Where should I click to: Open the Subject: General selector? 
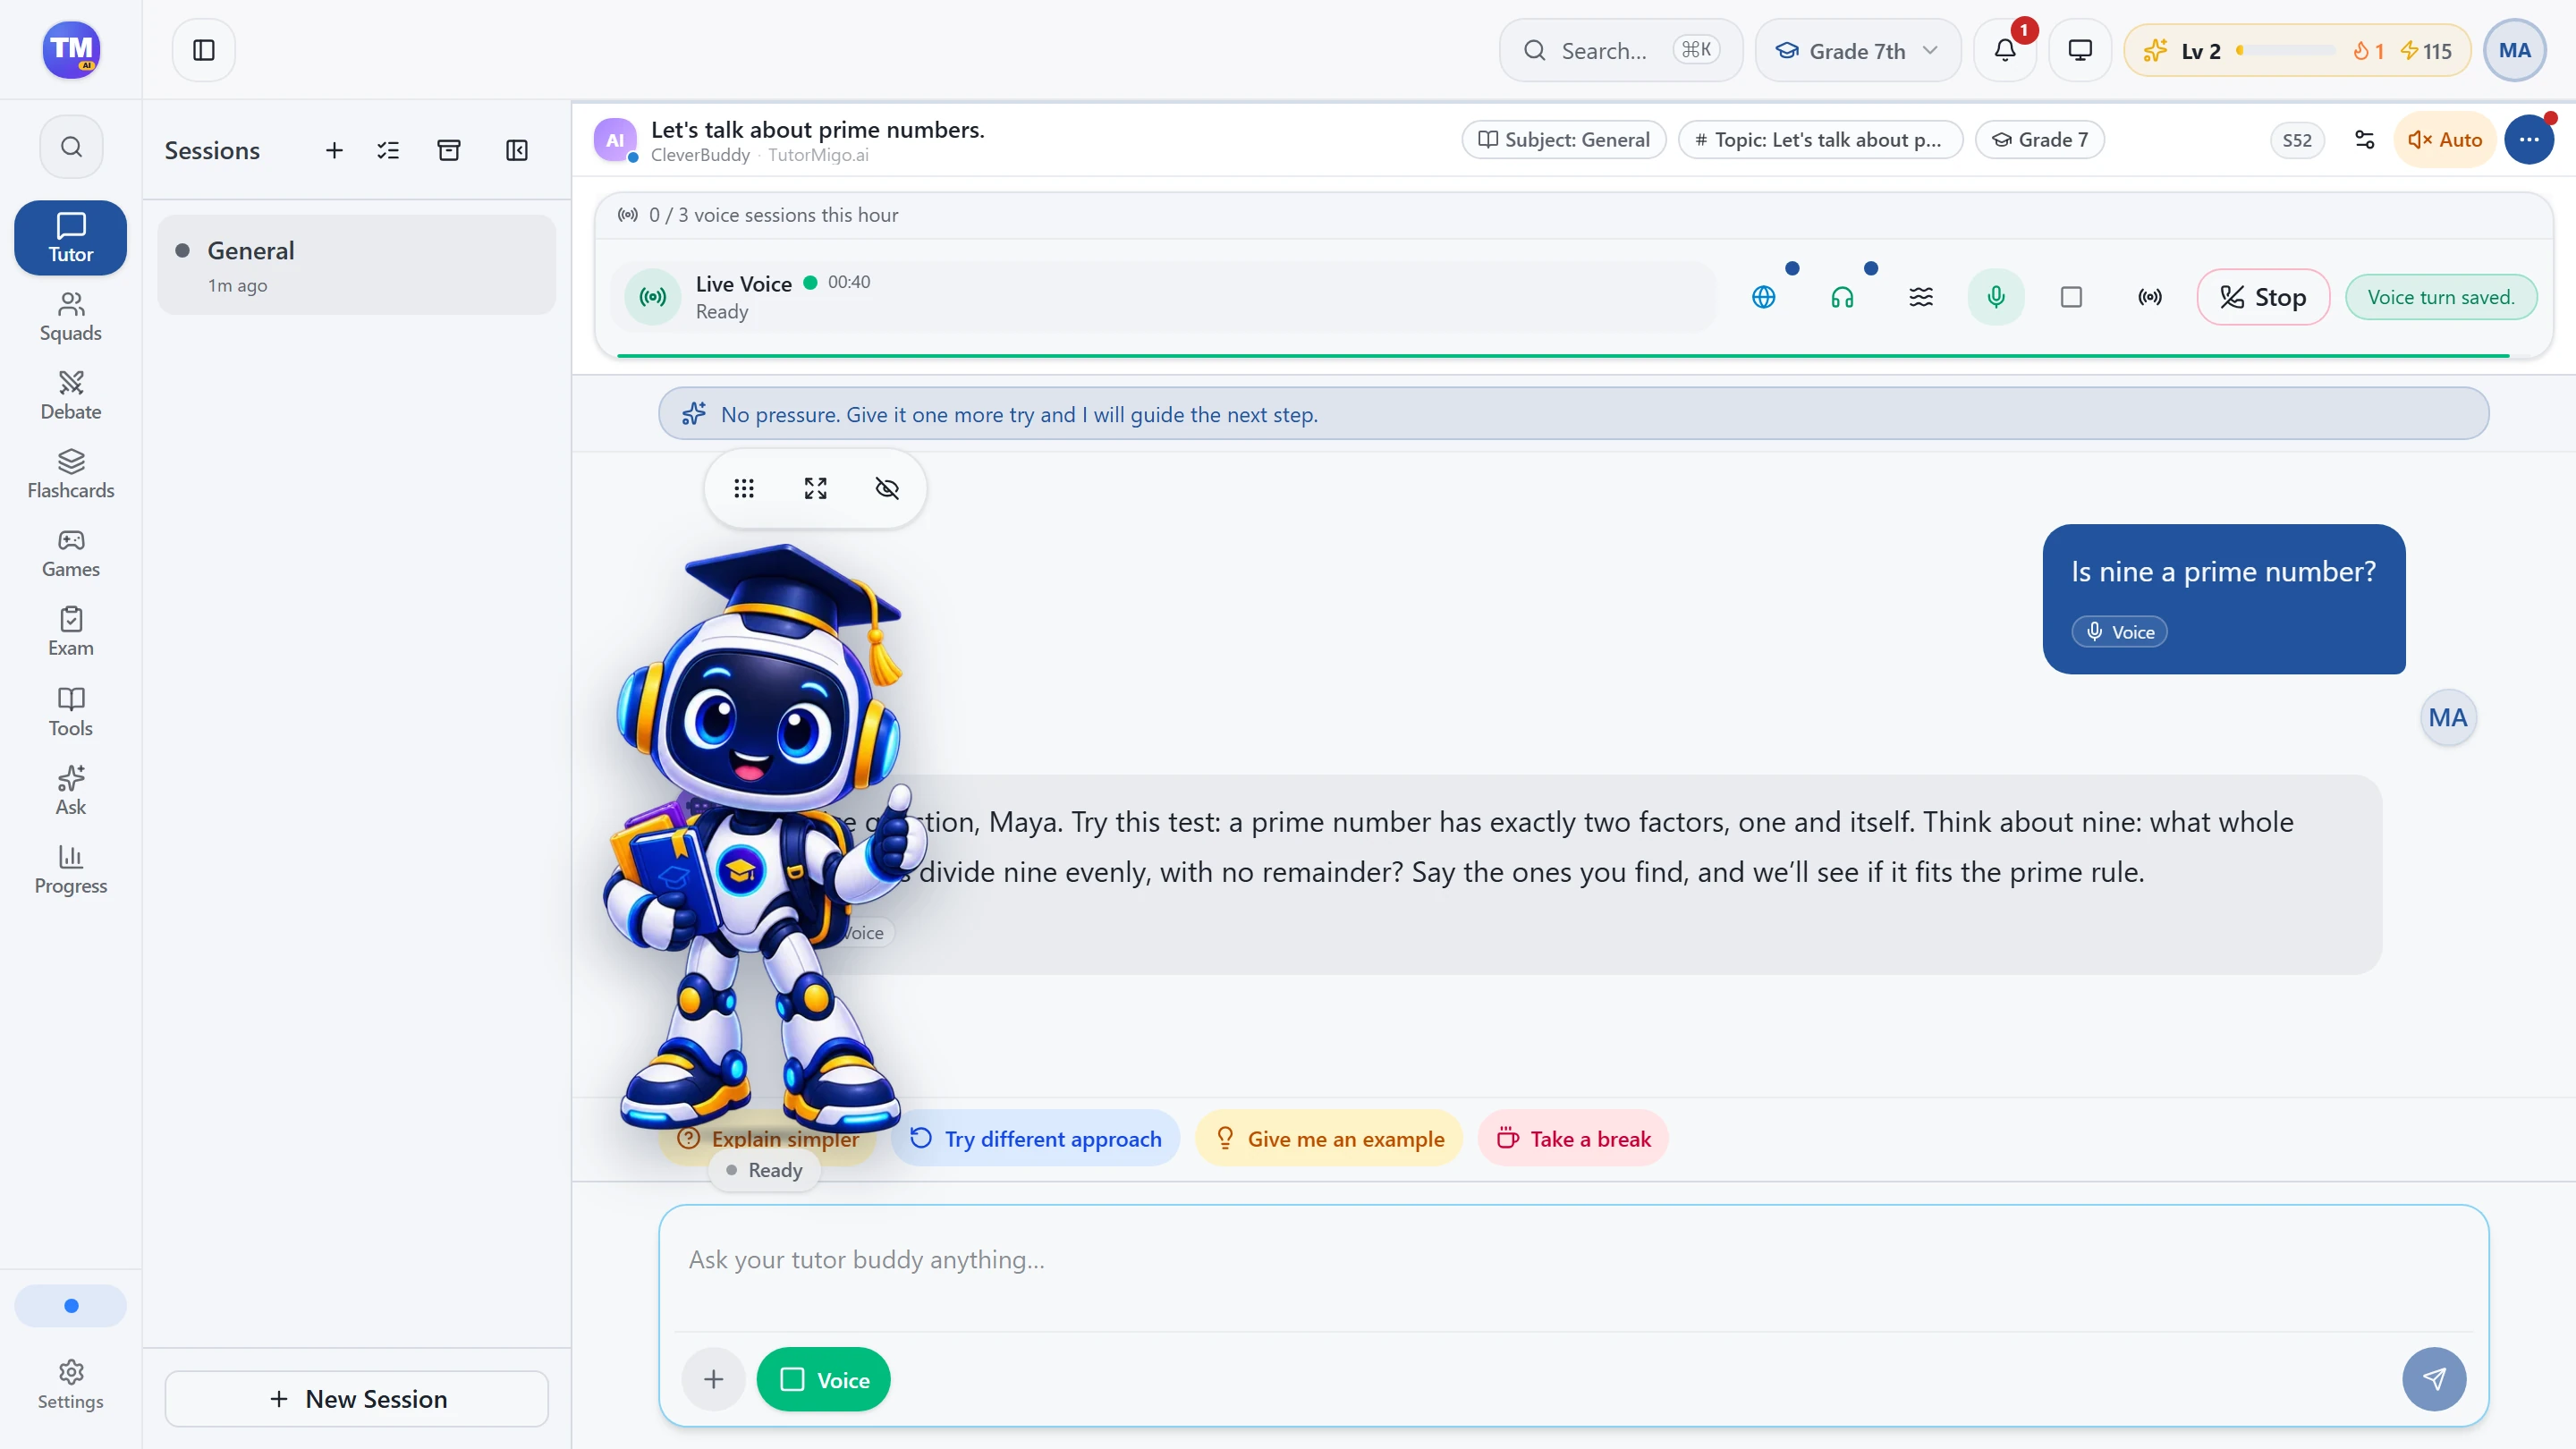(x=1564, y=140)
